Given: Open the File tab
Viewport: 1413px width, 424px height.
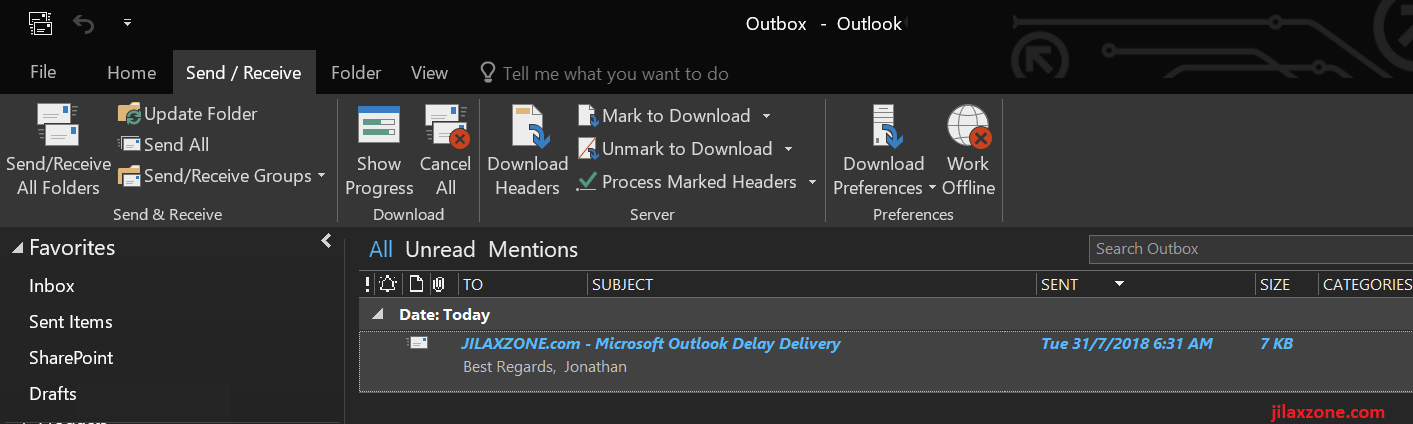Looking at the screenshot, I should [x=43, y=72].
